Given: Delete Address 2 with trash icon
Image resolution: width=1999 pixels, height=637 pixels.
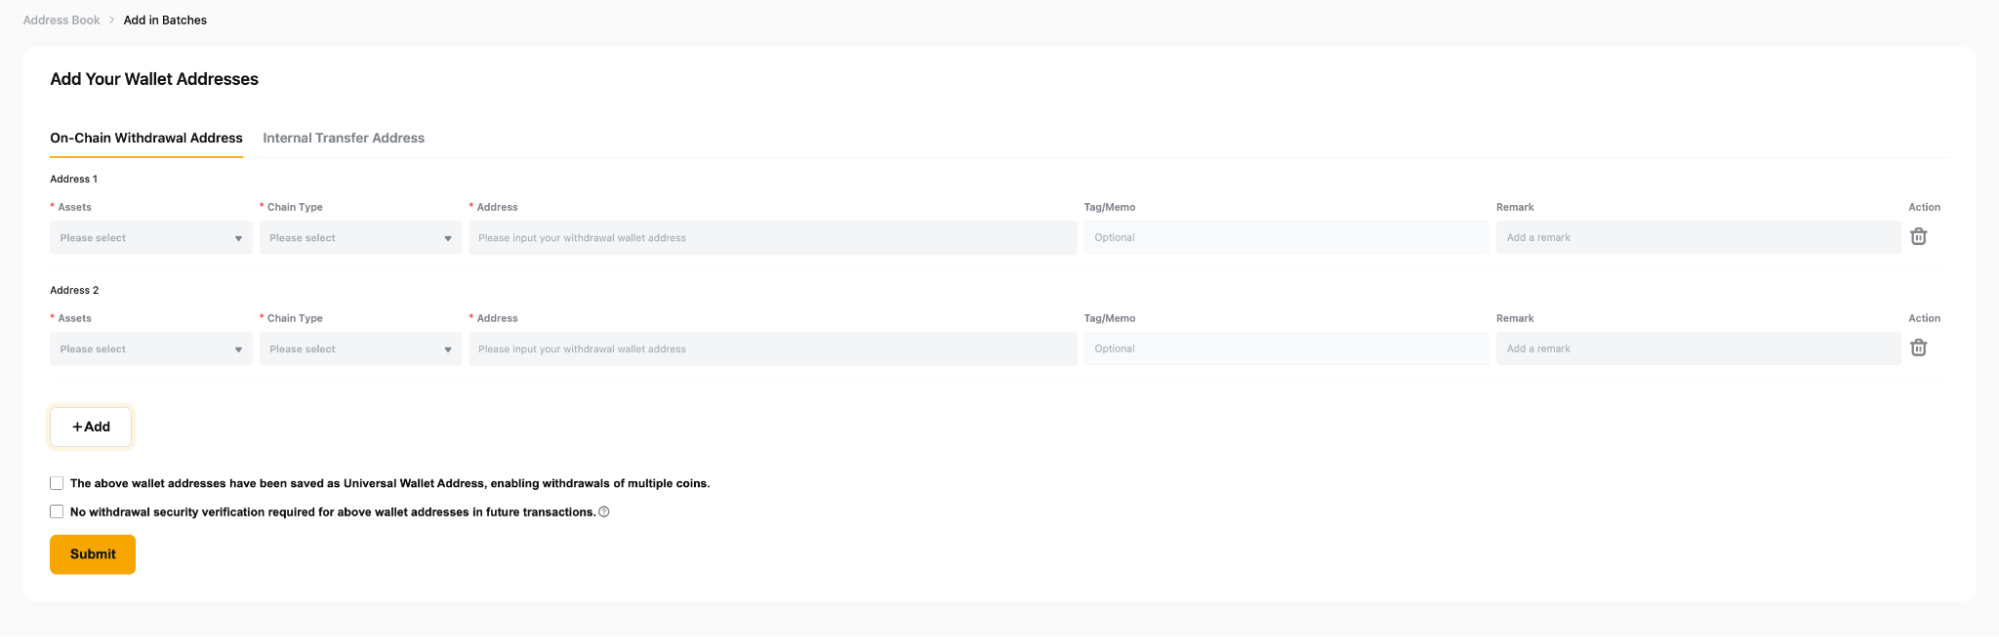Looking at the screenshot, I should click(x=1918, y=348).
